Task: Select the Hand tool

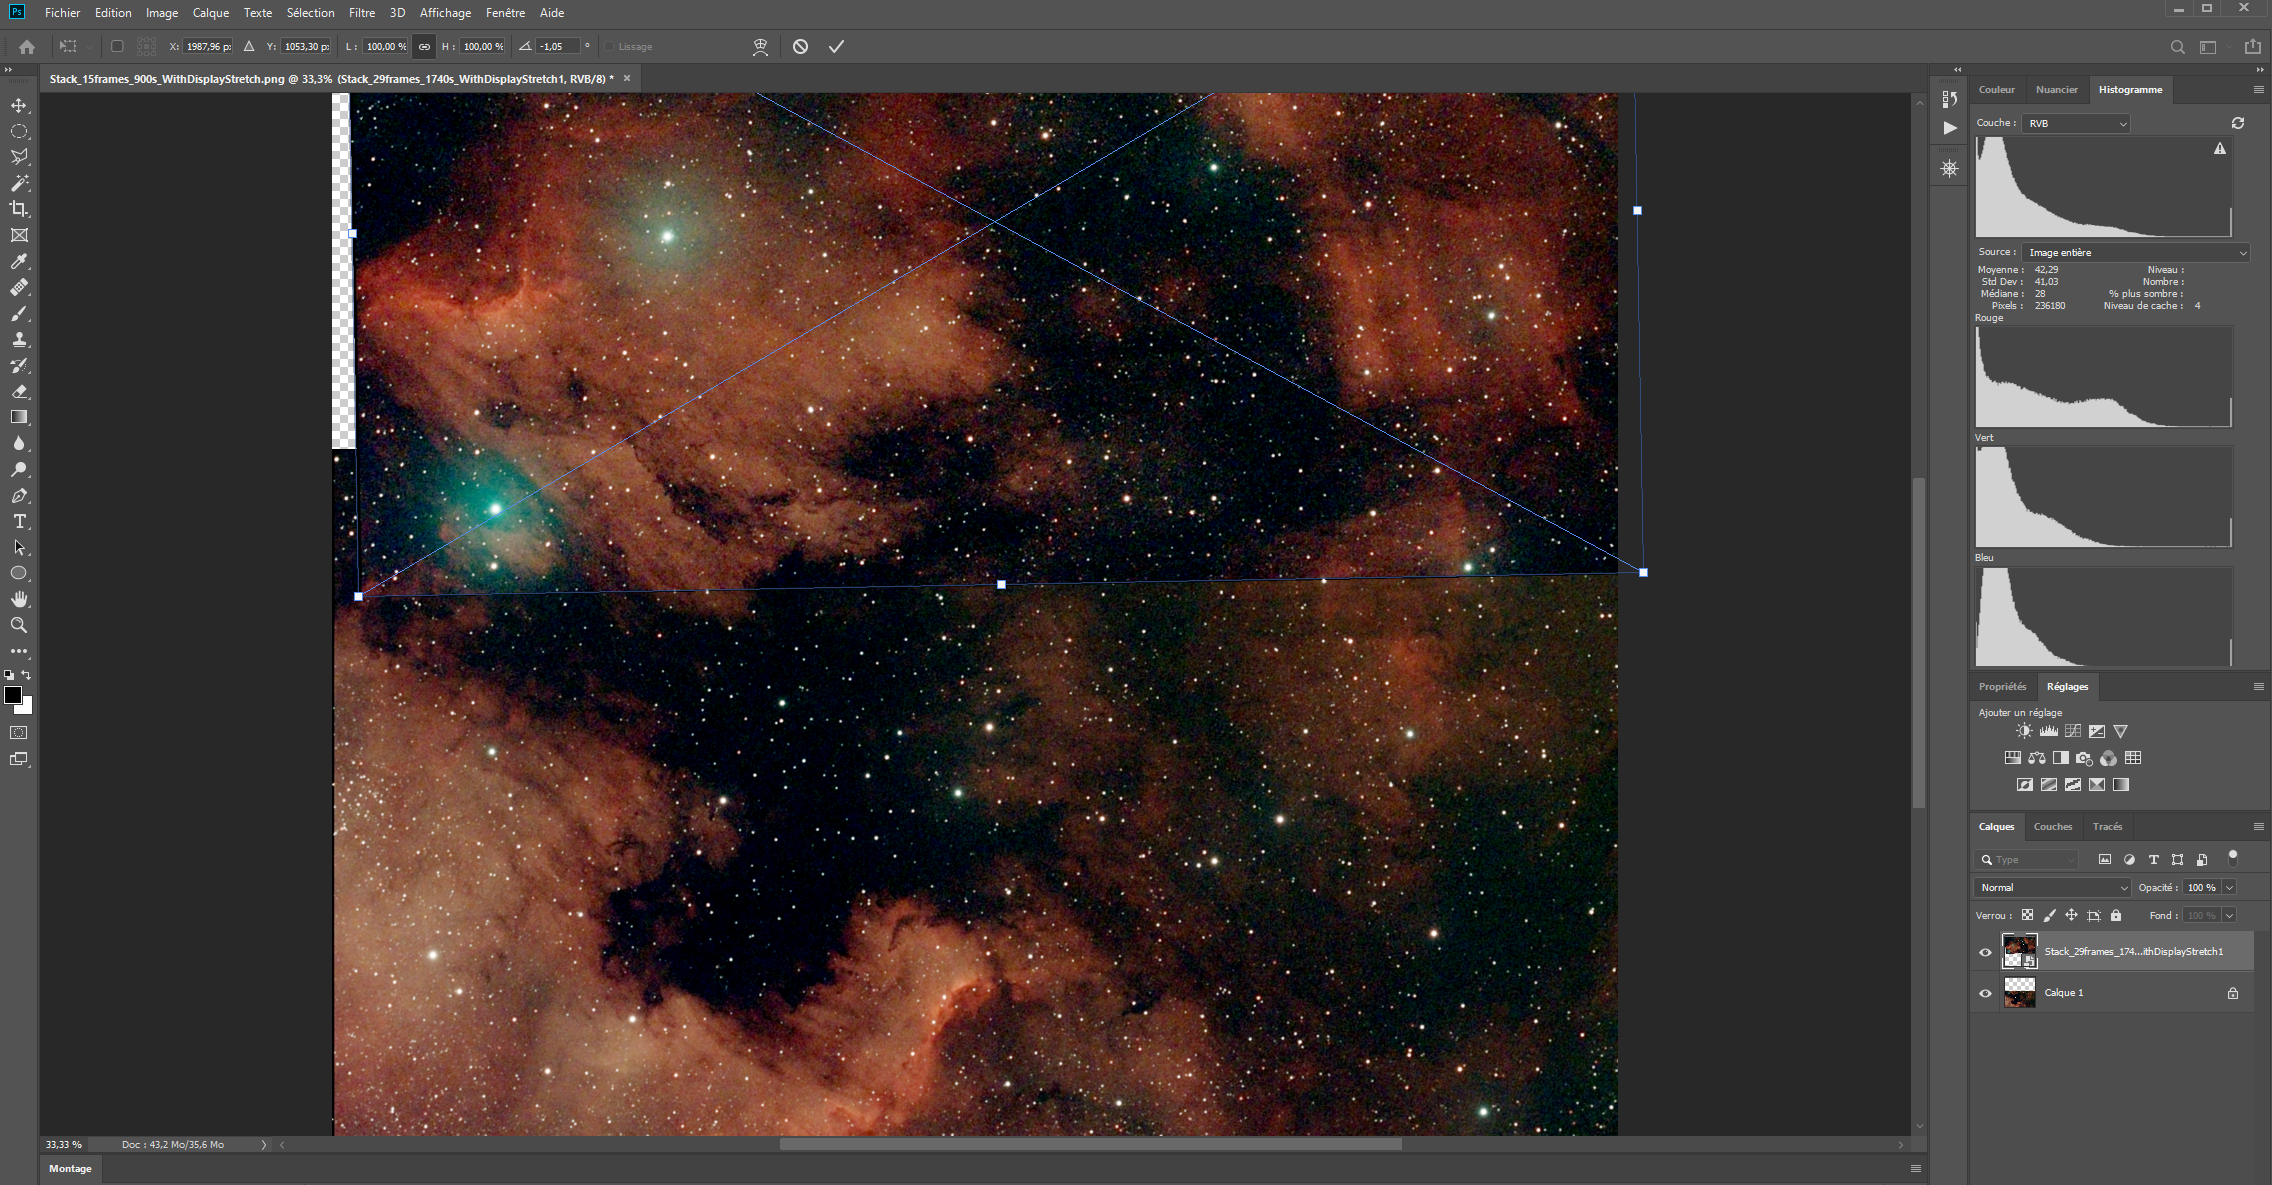Action: coord(19,599)
